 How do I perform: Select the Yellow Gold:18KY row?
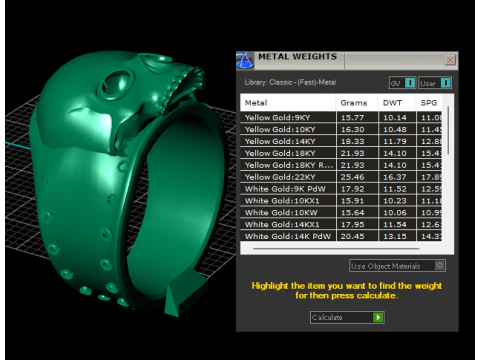click(341, 153)
